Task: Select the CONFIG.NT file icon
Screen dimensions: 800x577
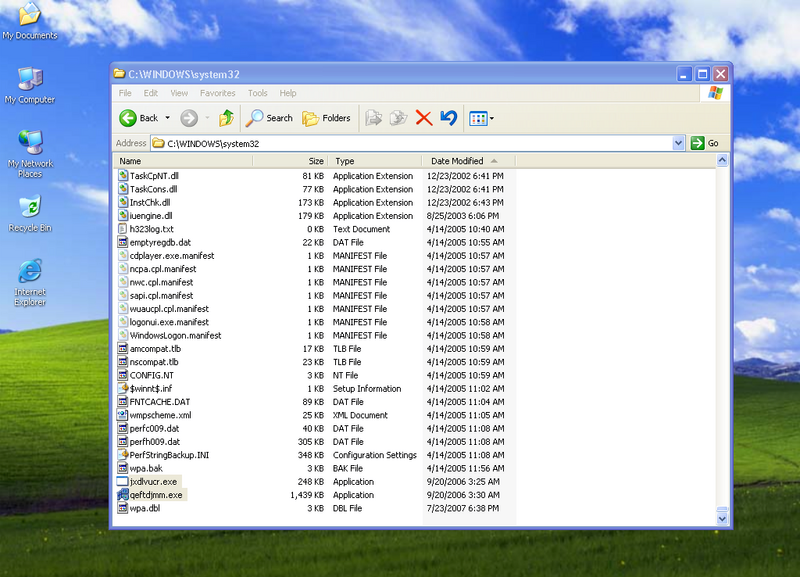Action: point(122,375)
